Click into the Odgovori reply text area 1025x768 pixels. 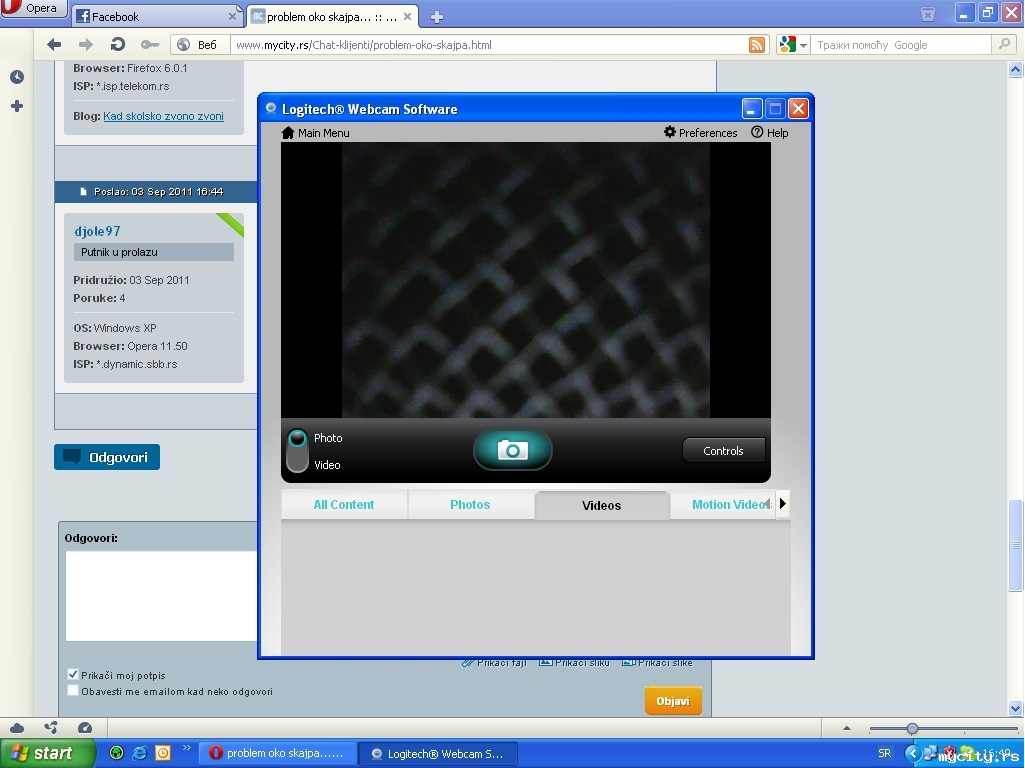pos(161,596)
